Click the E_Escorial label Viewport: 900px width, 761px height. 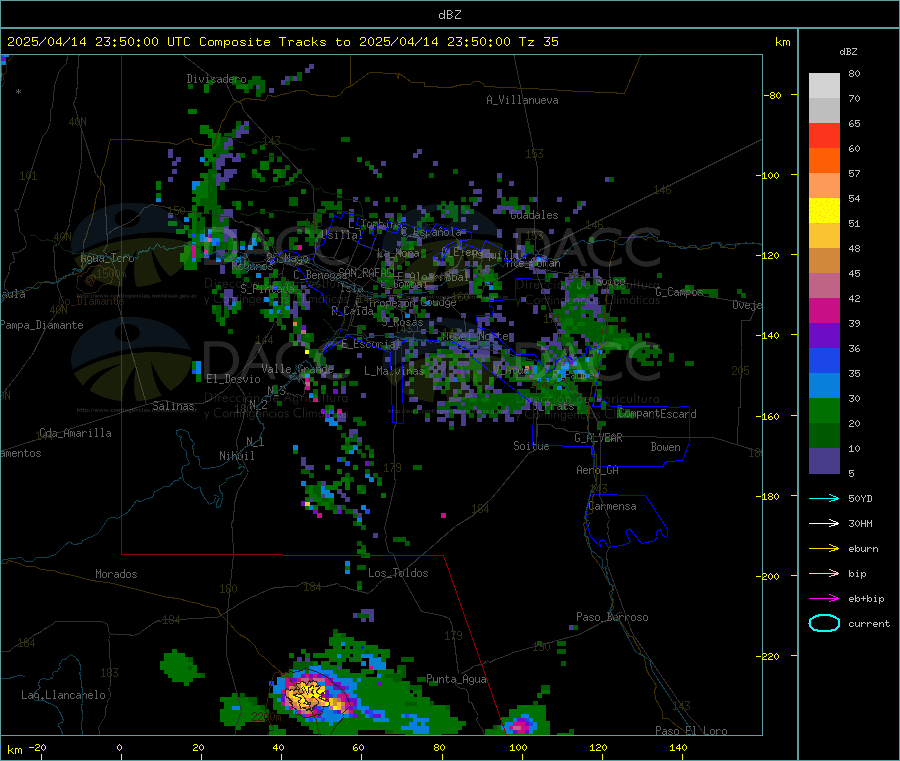(371, 344)
